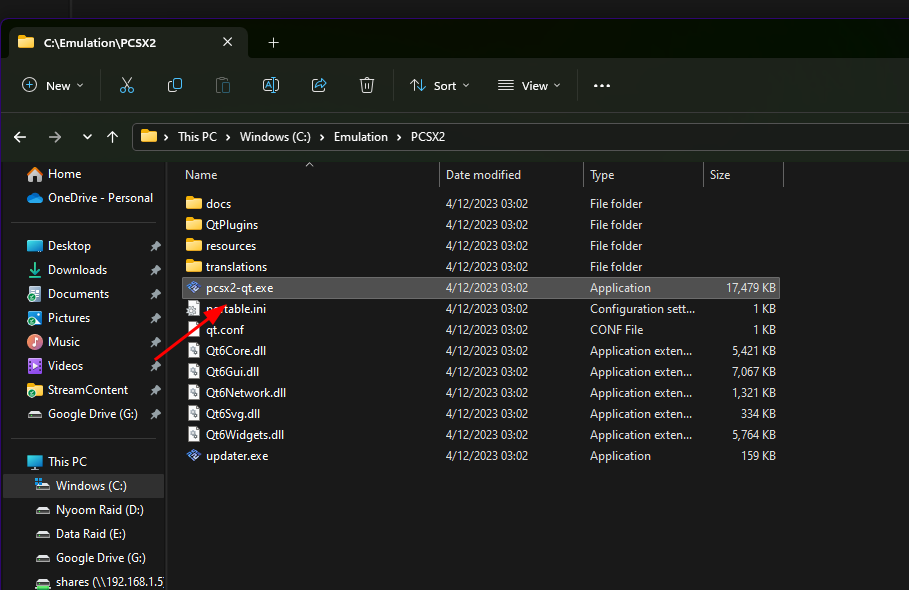The height and width of the screenshot is (590, 909).
Task: Show recent locations chevron dropdown
Action: pos(87,137)
